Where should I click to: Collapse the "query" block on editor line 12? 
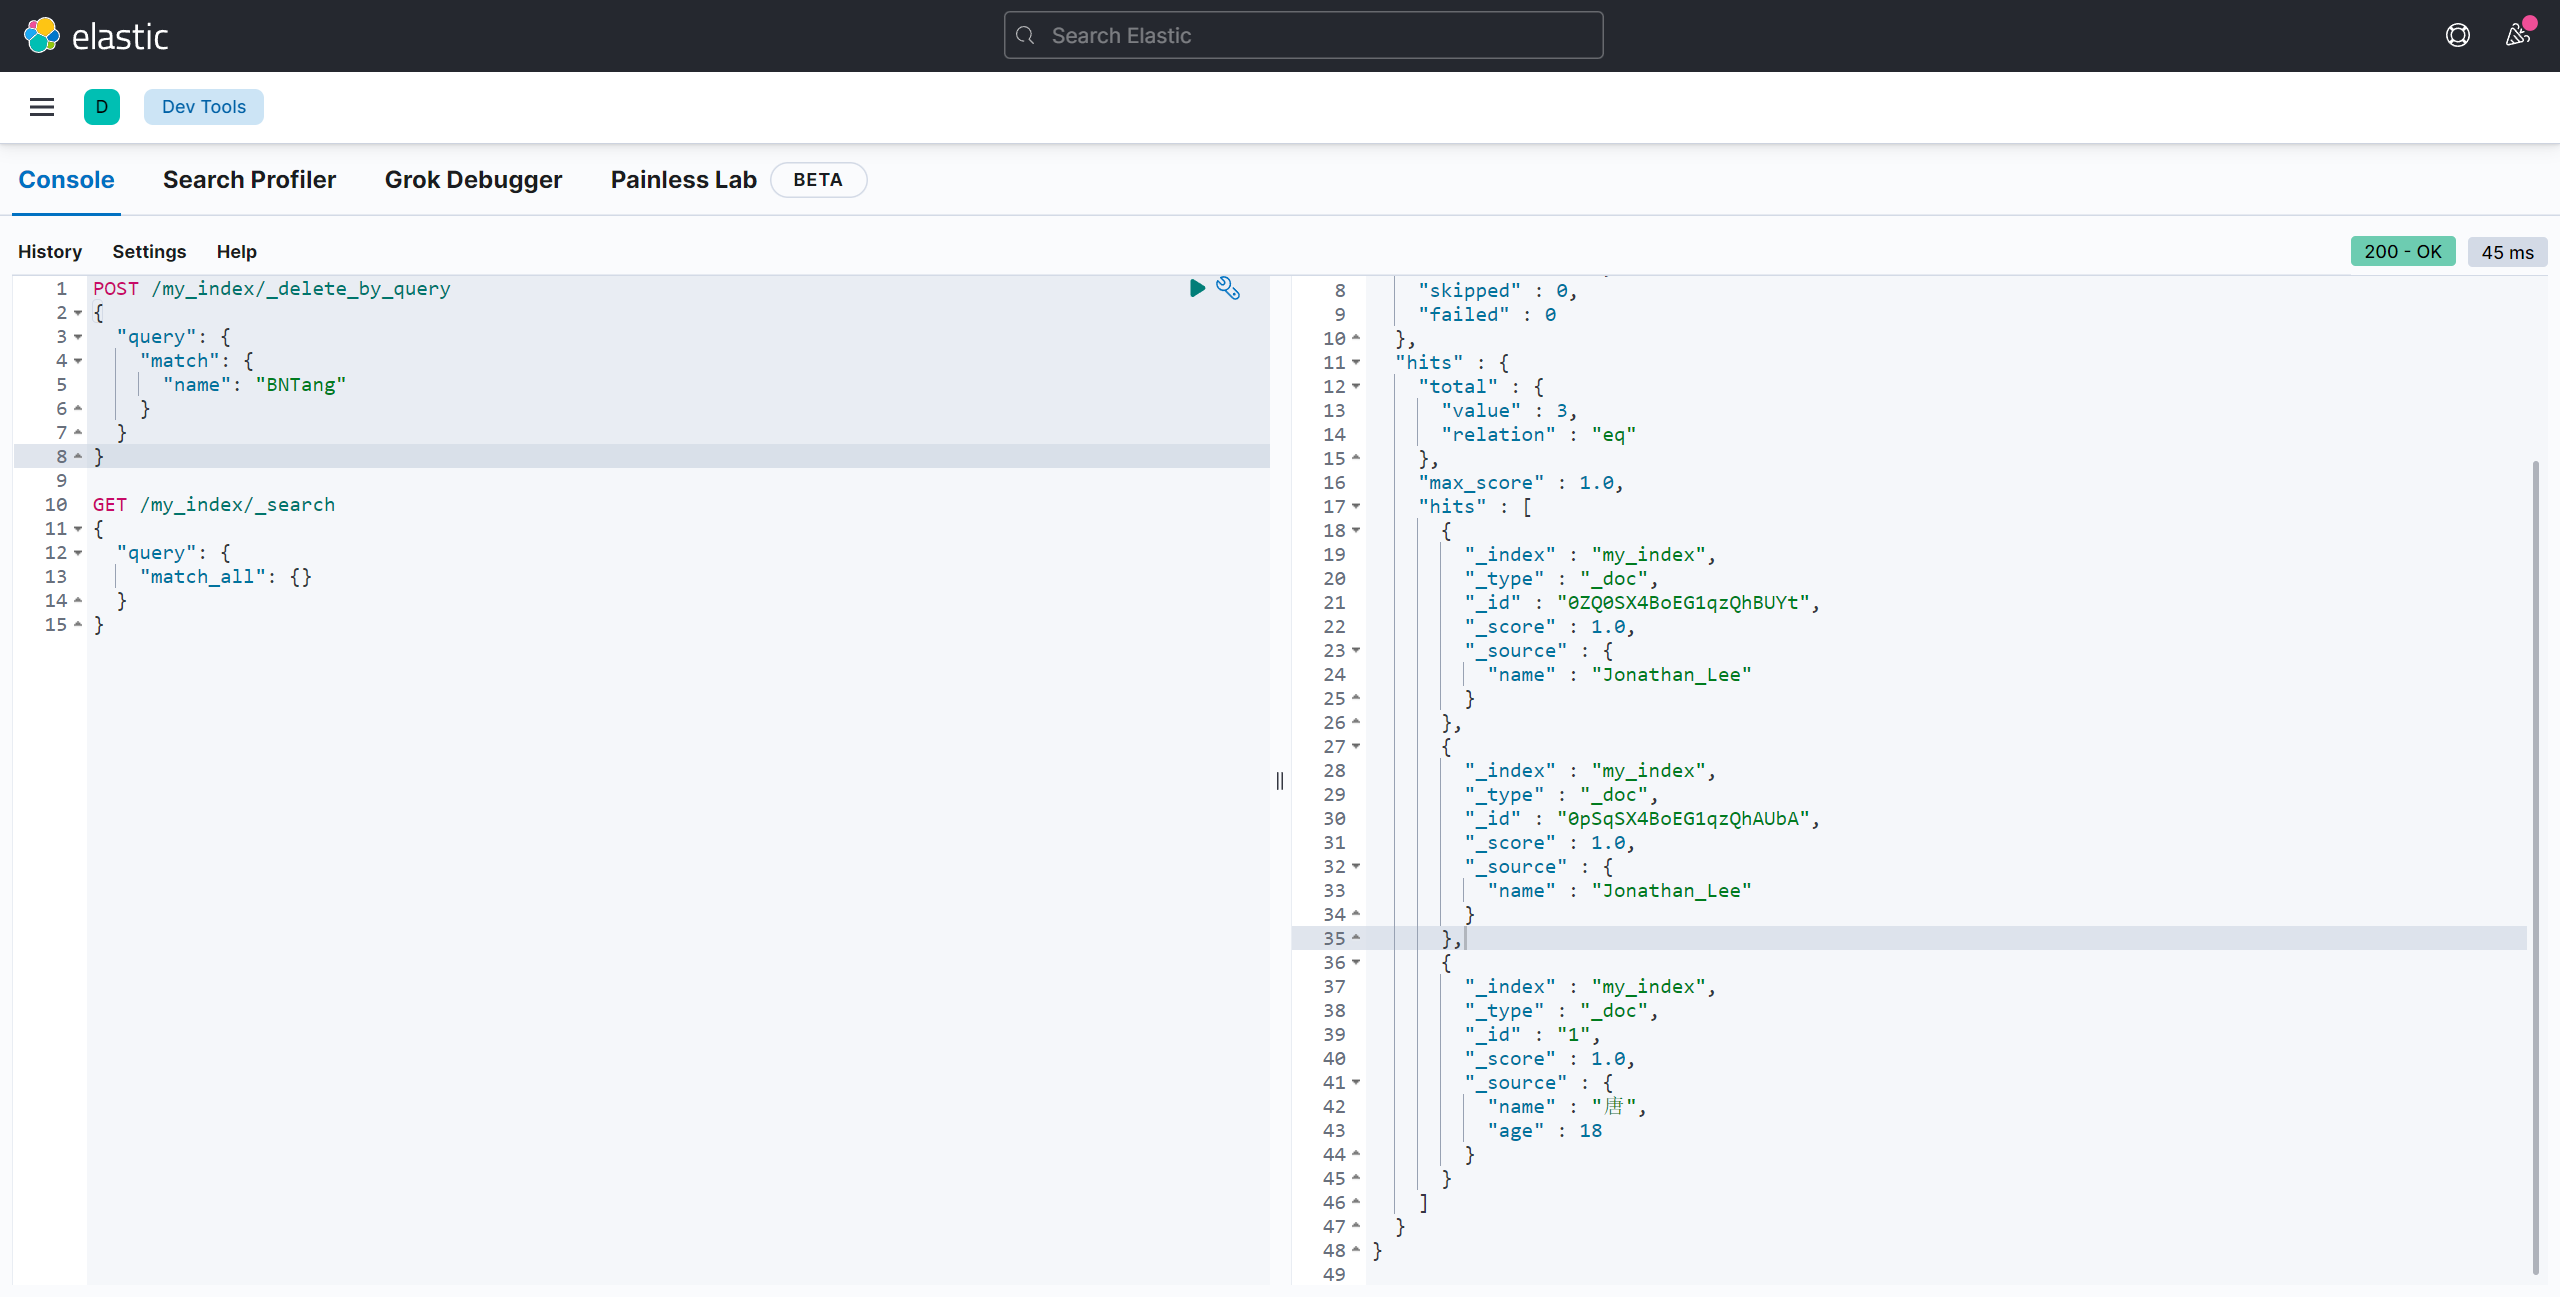78,553
